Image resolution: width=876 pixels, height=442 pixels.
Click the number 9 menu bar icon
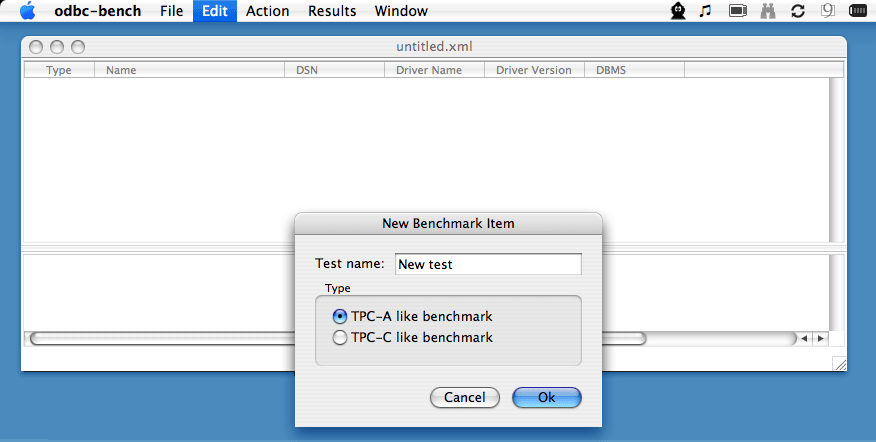tap(827, 11)
